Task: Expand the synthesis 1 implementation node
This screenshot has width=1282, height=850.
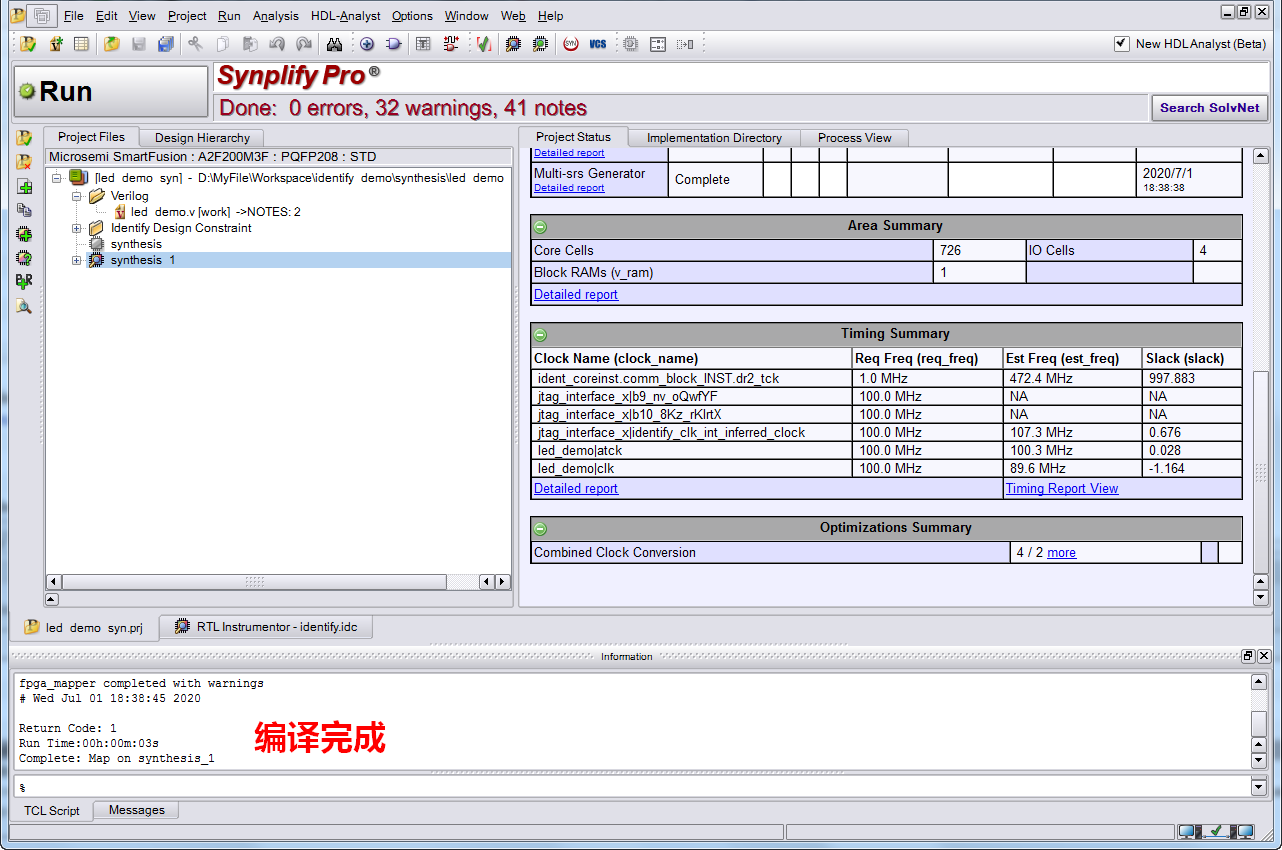Action: tap(77, 260)
